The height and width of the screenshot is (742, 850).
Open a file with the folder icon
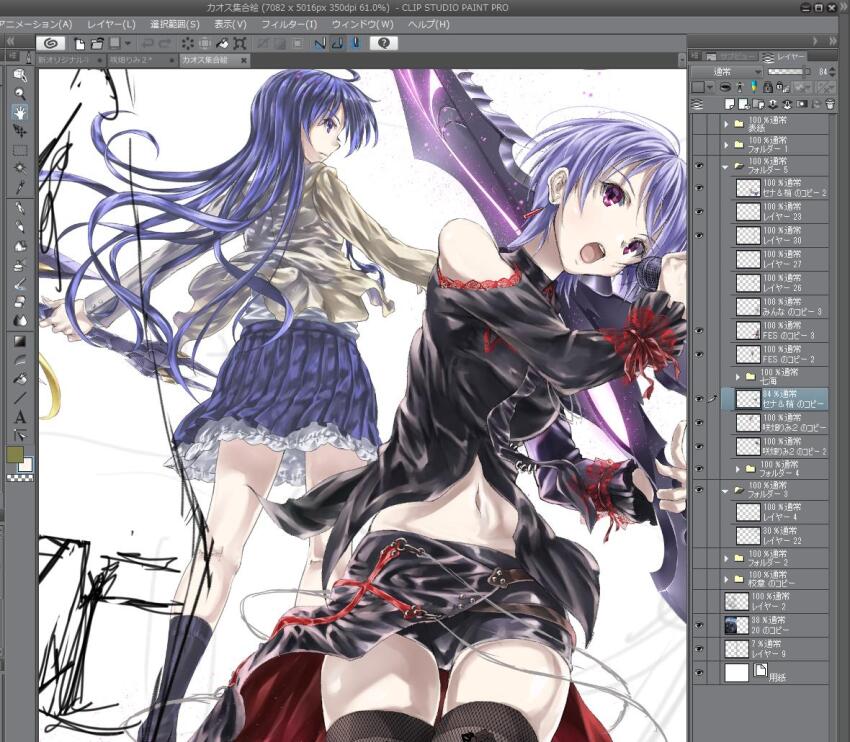[x=97, y=43]
